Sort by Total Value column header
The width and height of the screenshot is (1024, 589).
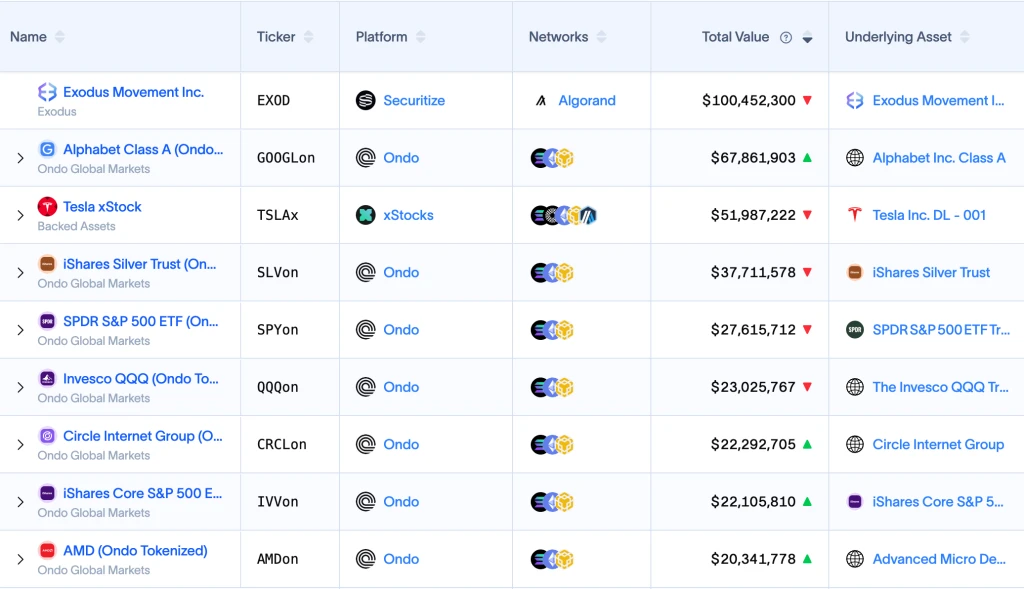click(x=735, y=37)
